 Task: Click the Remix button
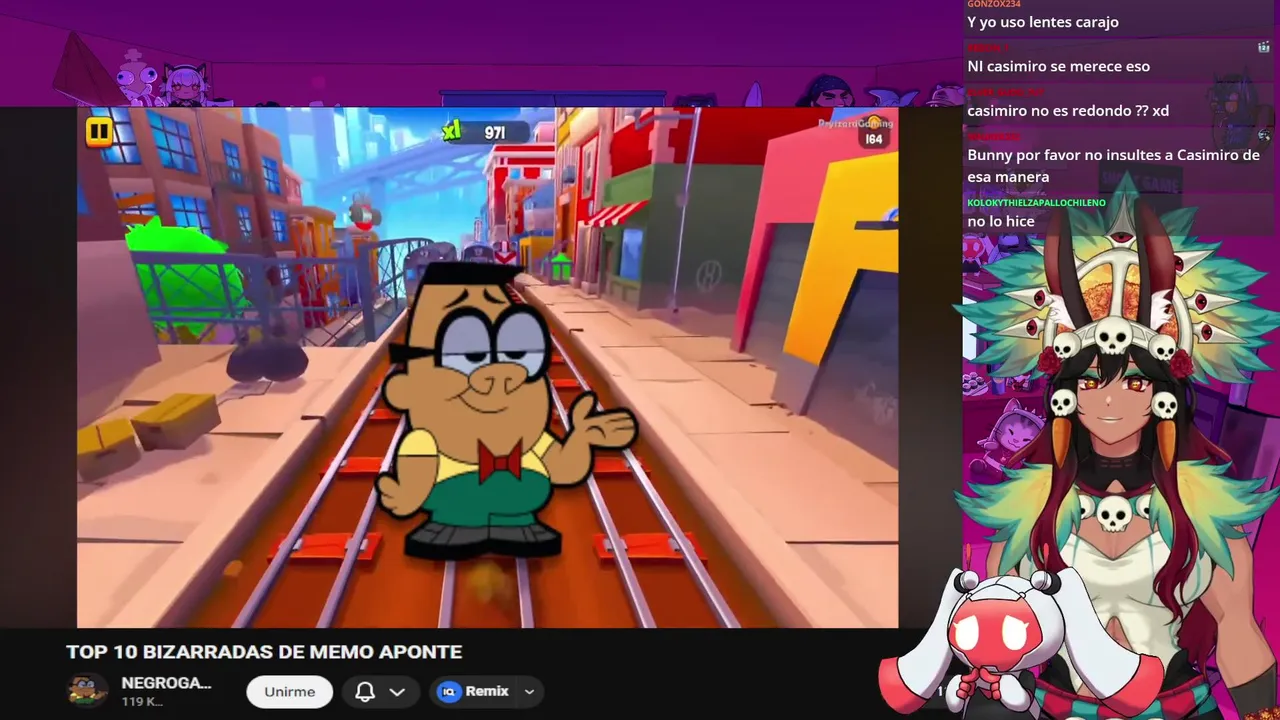pyautogui.click(x=475, y=691)
